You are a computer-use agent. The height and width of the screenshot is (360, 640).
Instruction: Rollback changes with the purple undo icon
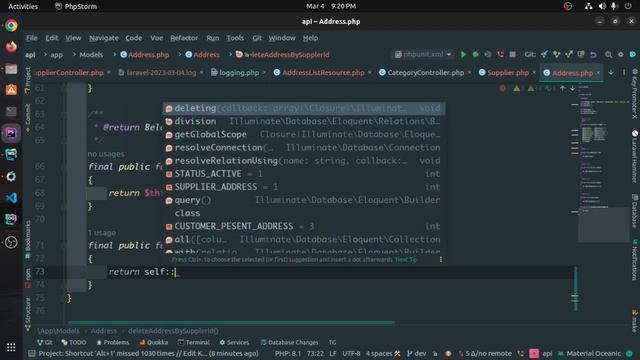(x=593, y=54)
